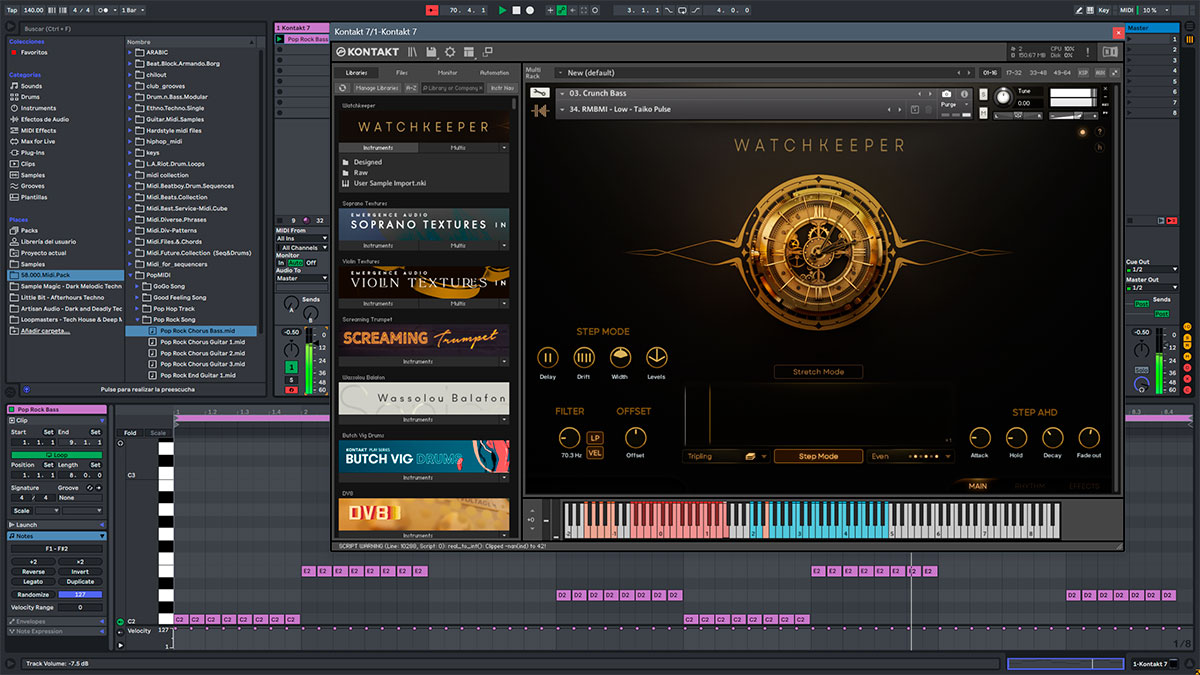Select the Levels step mode icon
Screen dimensions: 1200x675
(x=656, y=357)
